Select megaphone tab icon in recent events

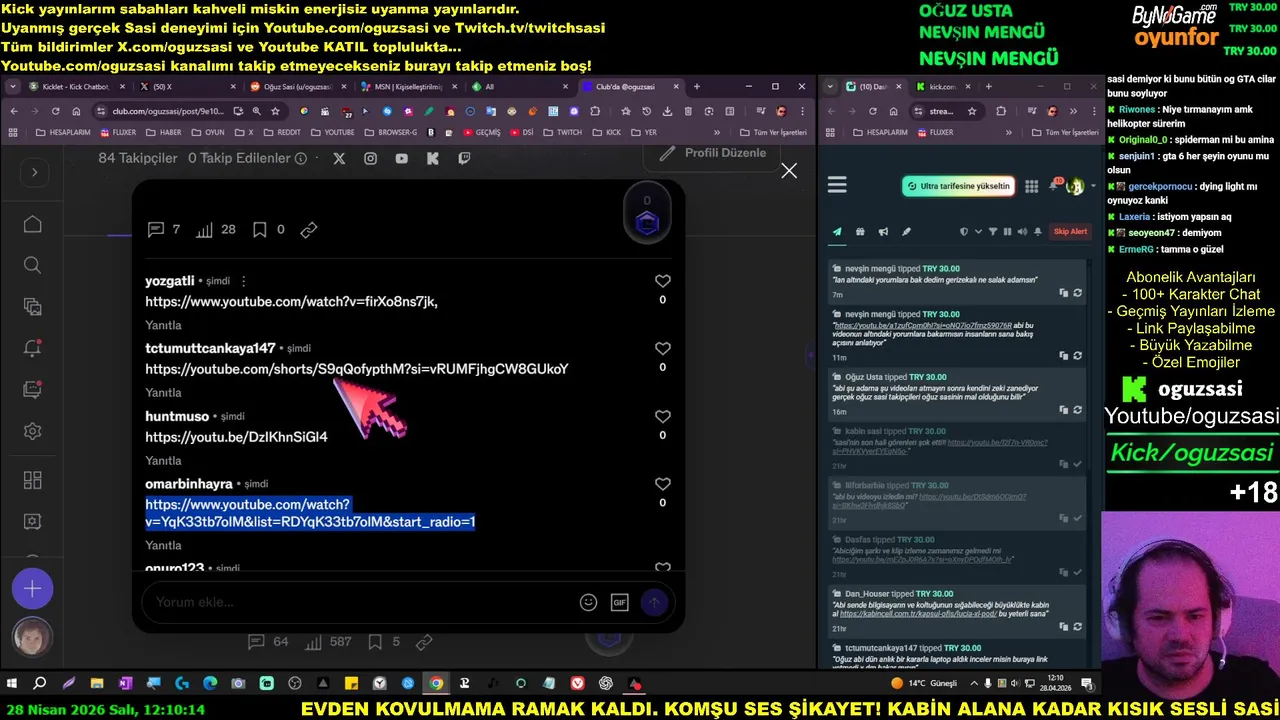883,232
